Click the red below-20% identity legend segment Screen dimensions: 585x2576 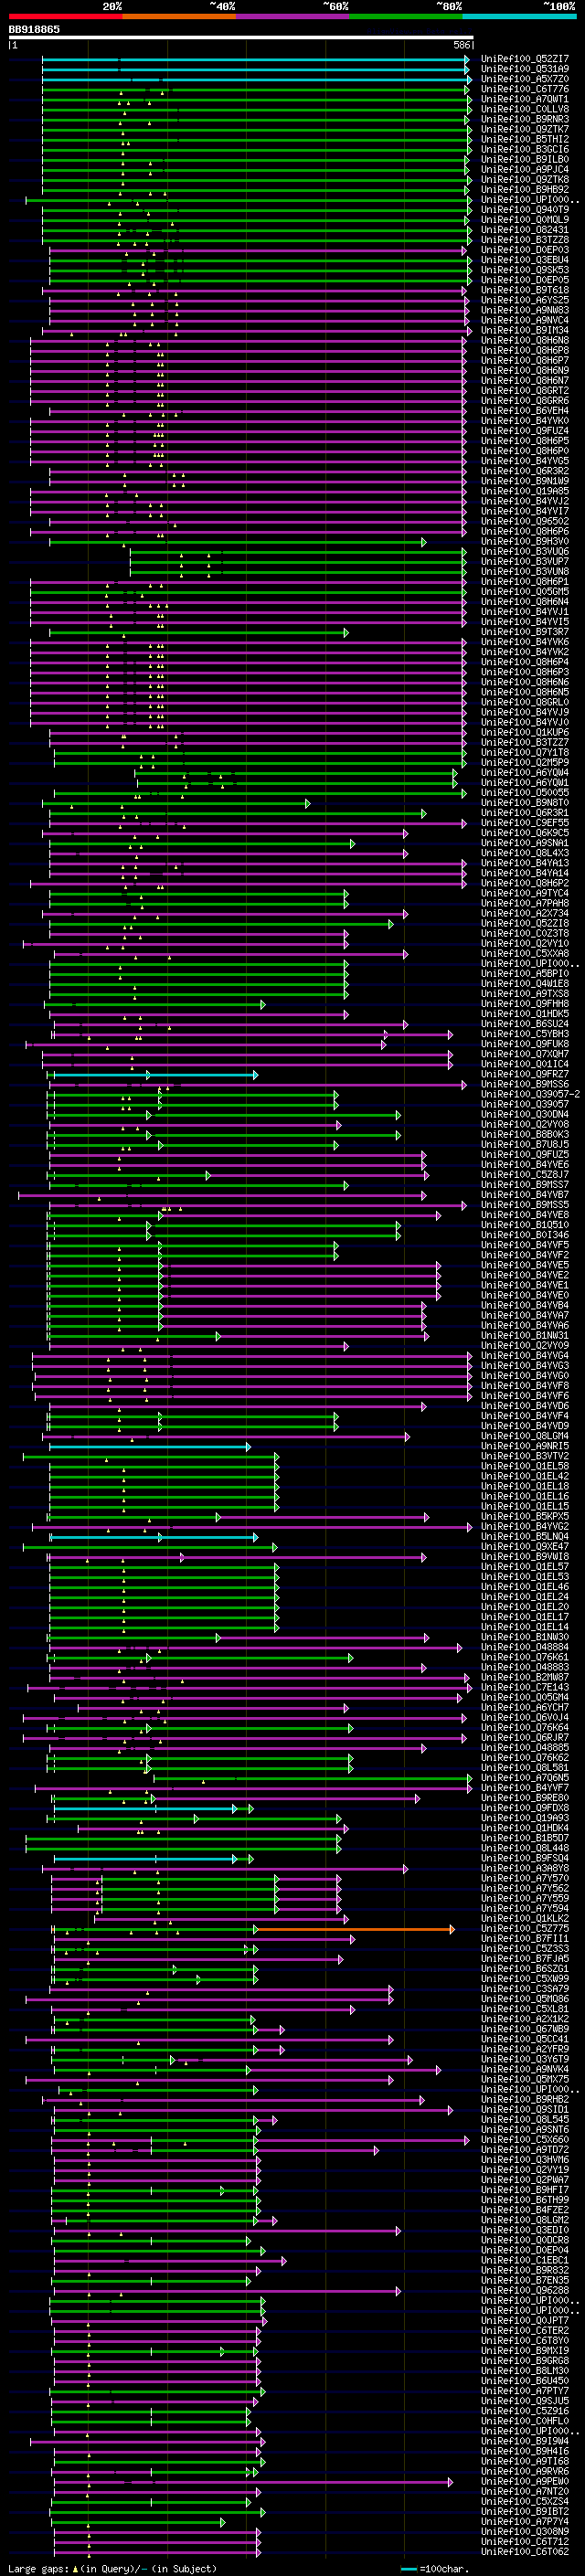(65, 16)
